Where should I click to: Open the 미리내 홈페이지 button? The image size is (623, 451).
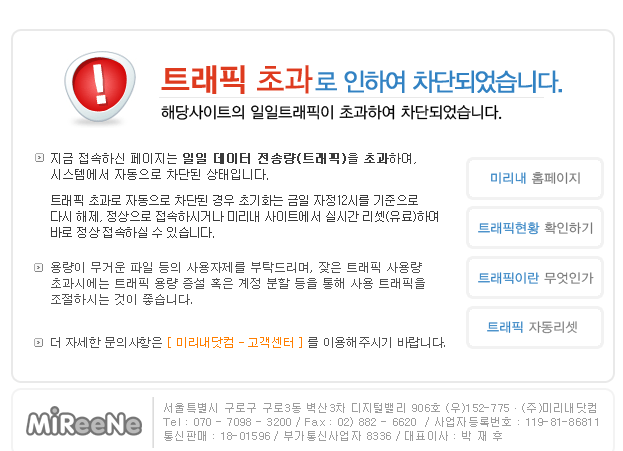click(x=535, y=178)
